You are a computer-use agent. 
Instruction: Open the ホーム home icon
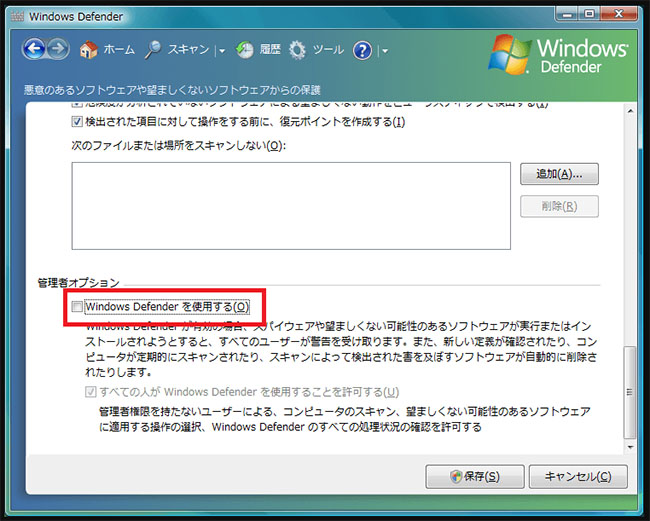click(x=88, y=50)
